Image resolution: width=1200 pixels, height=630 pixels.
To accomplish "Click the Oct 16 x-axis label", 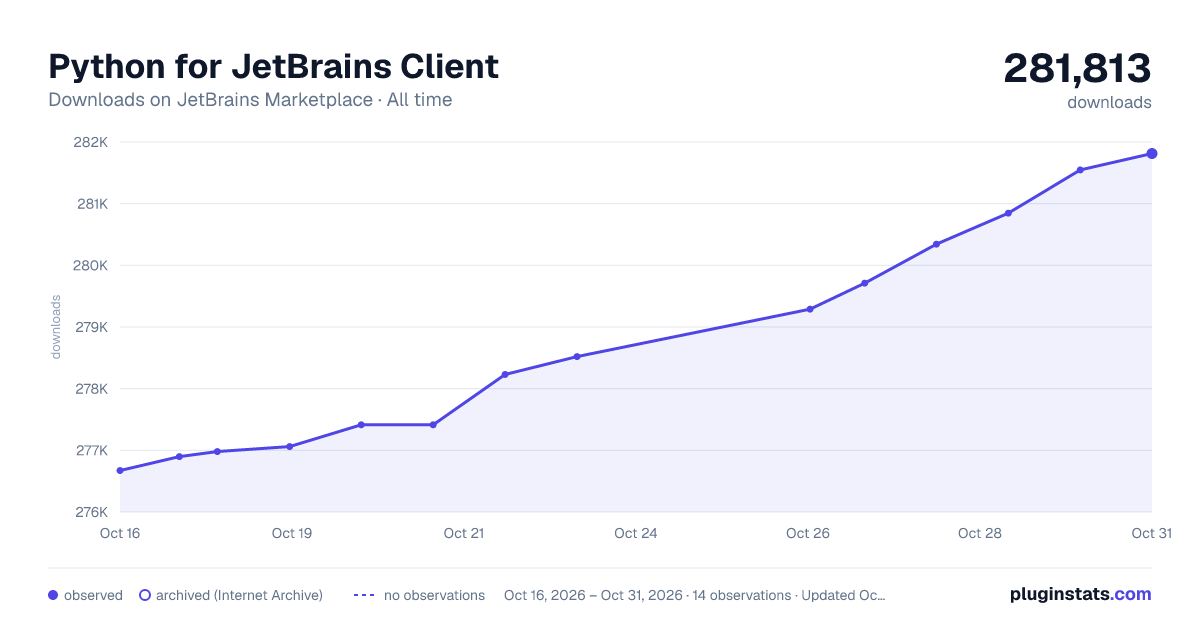I will pyautogui.click(x=120, y=533).
